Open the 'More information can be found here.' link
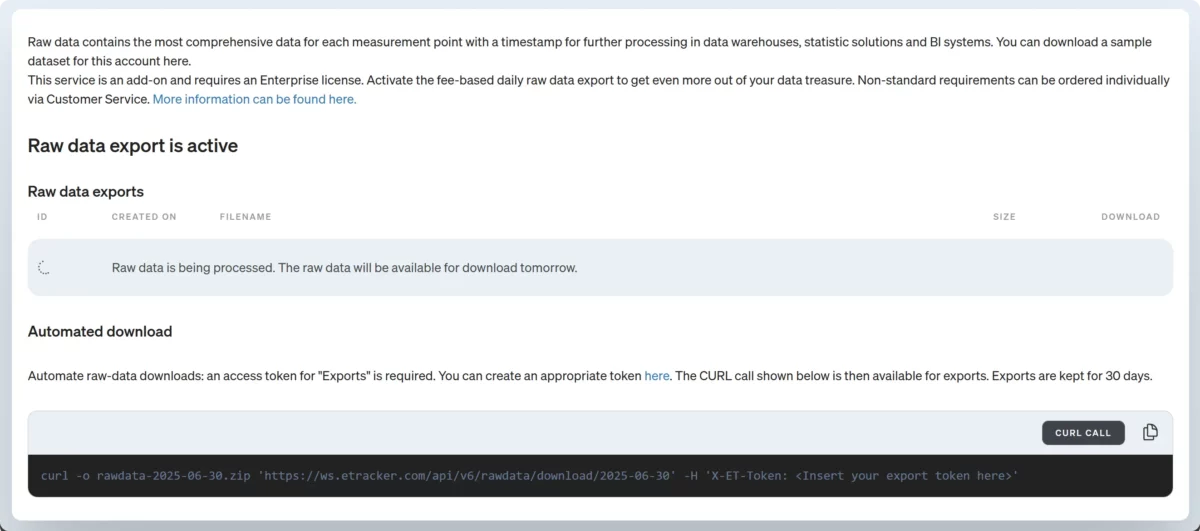The image size is (1200, 531). click(254, 100)
